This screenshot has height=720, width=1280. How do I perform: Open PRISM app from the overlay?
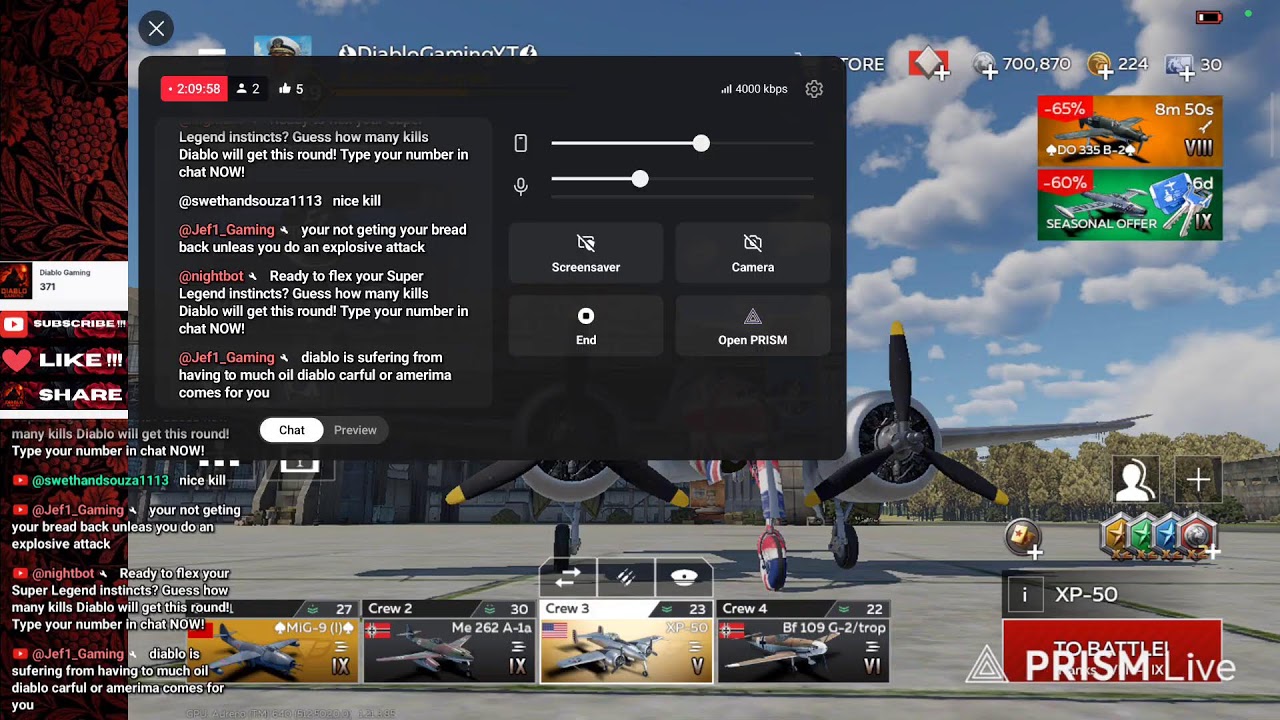753,325
